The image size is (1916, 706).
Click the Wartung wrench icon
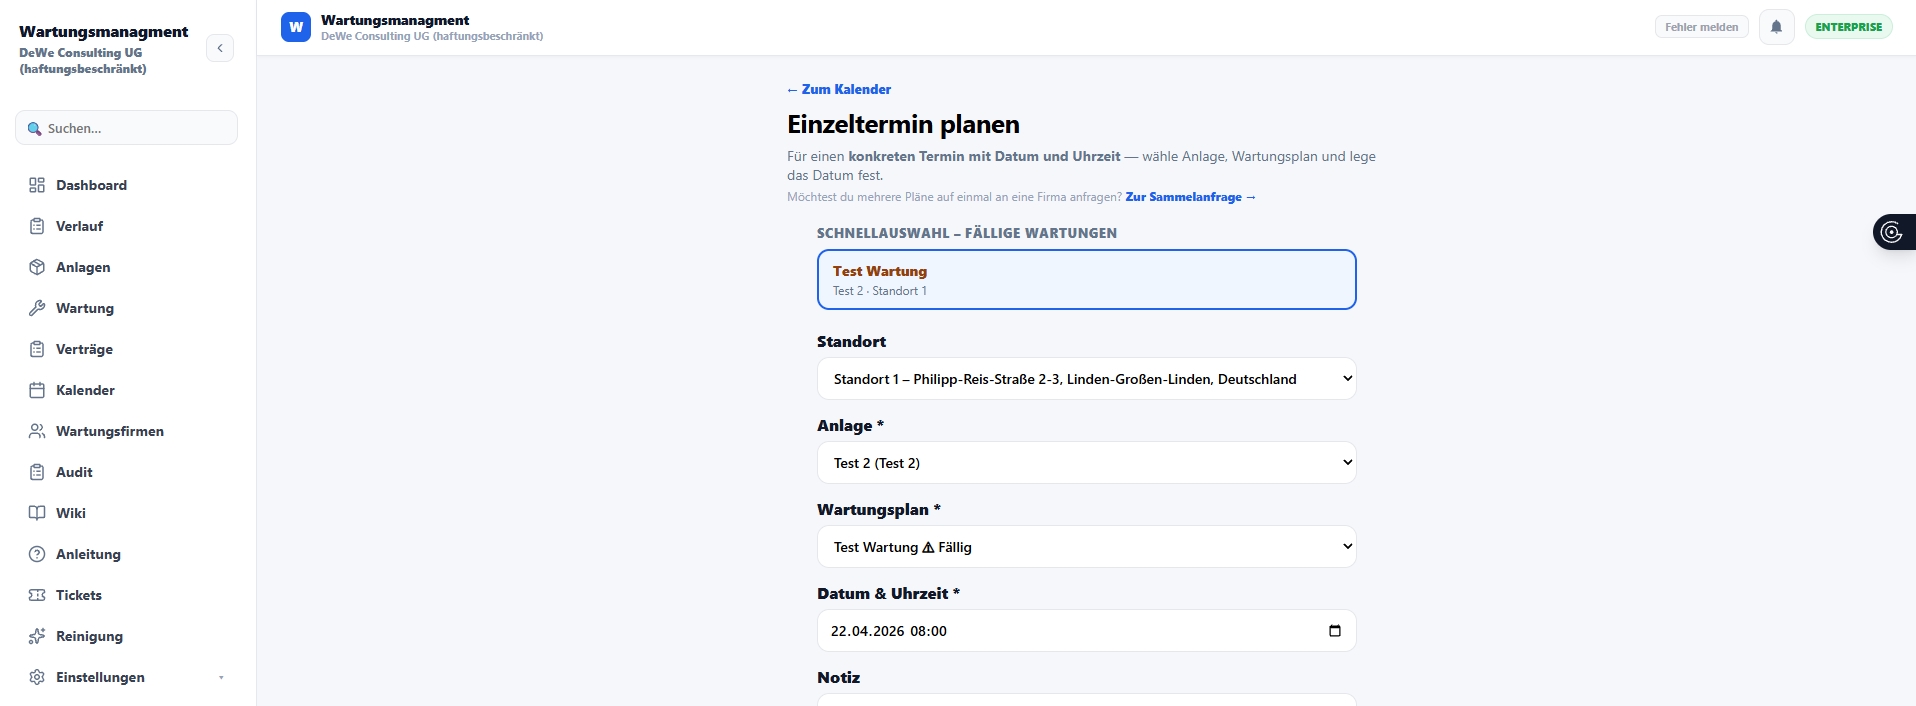(37, 308)
